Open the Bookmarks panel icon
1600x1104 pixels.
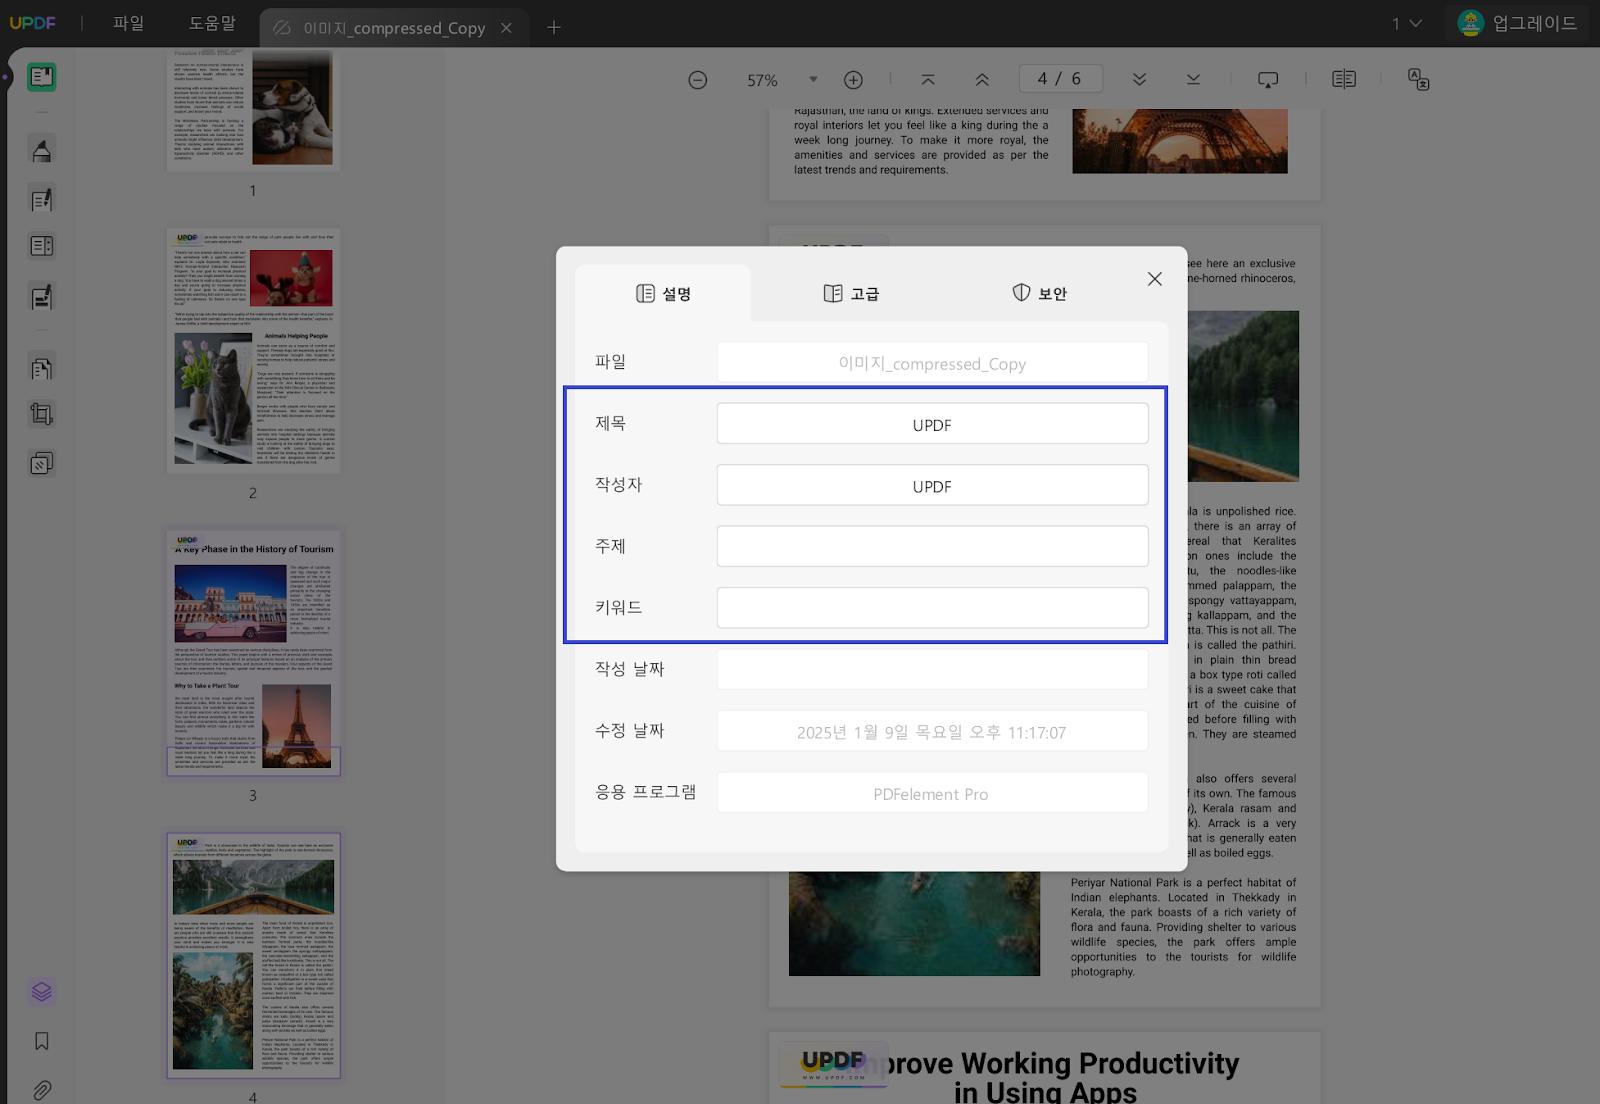coord(41,1041)
